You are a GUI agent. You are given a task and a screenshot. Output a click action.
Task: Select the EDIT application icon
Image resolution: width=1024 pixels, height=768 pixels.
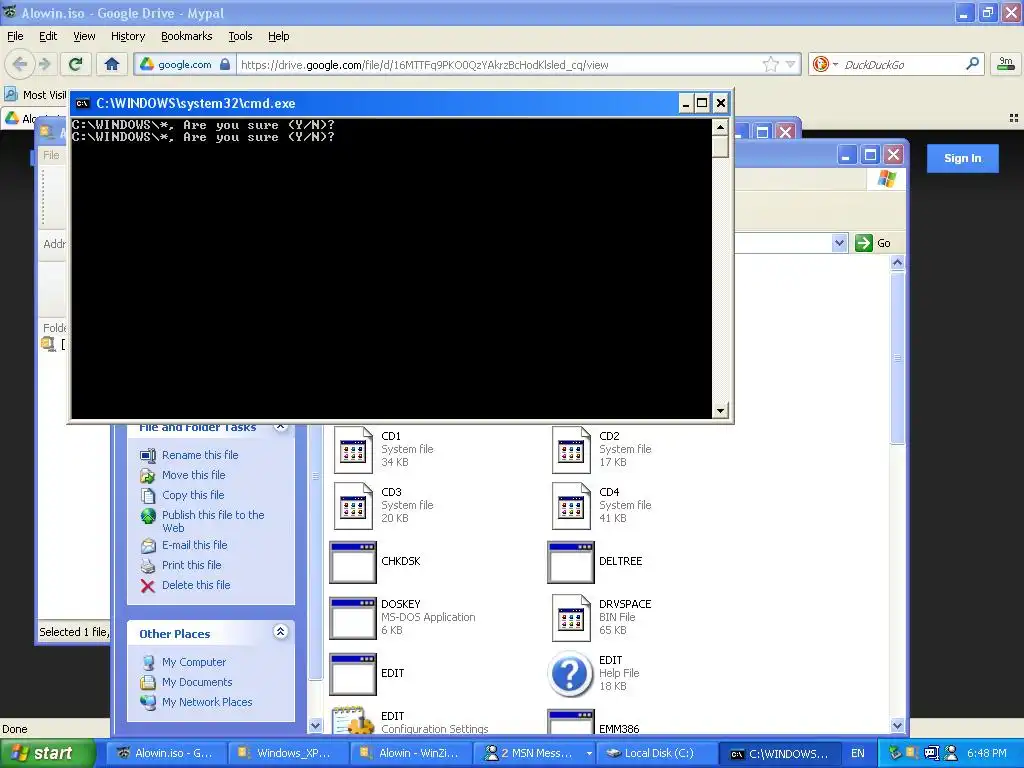coord(353,674)
